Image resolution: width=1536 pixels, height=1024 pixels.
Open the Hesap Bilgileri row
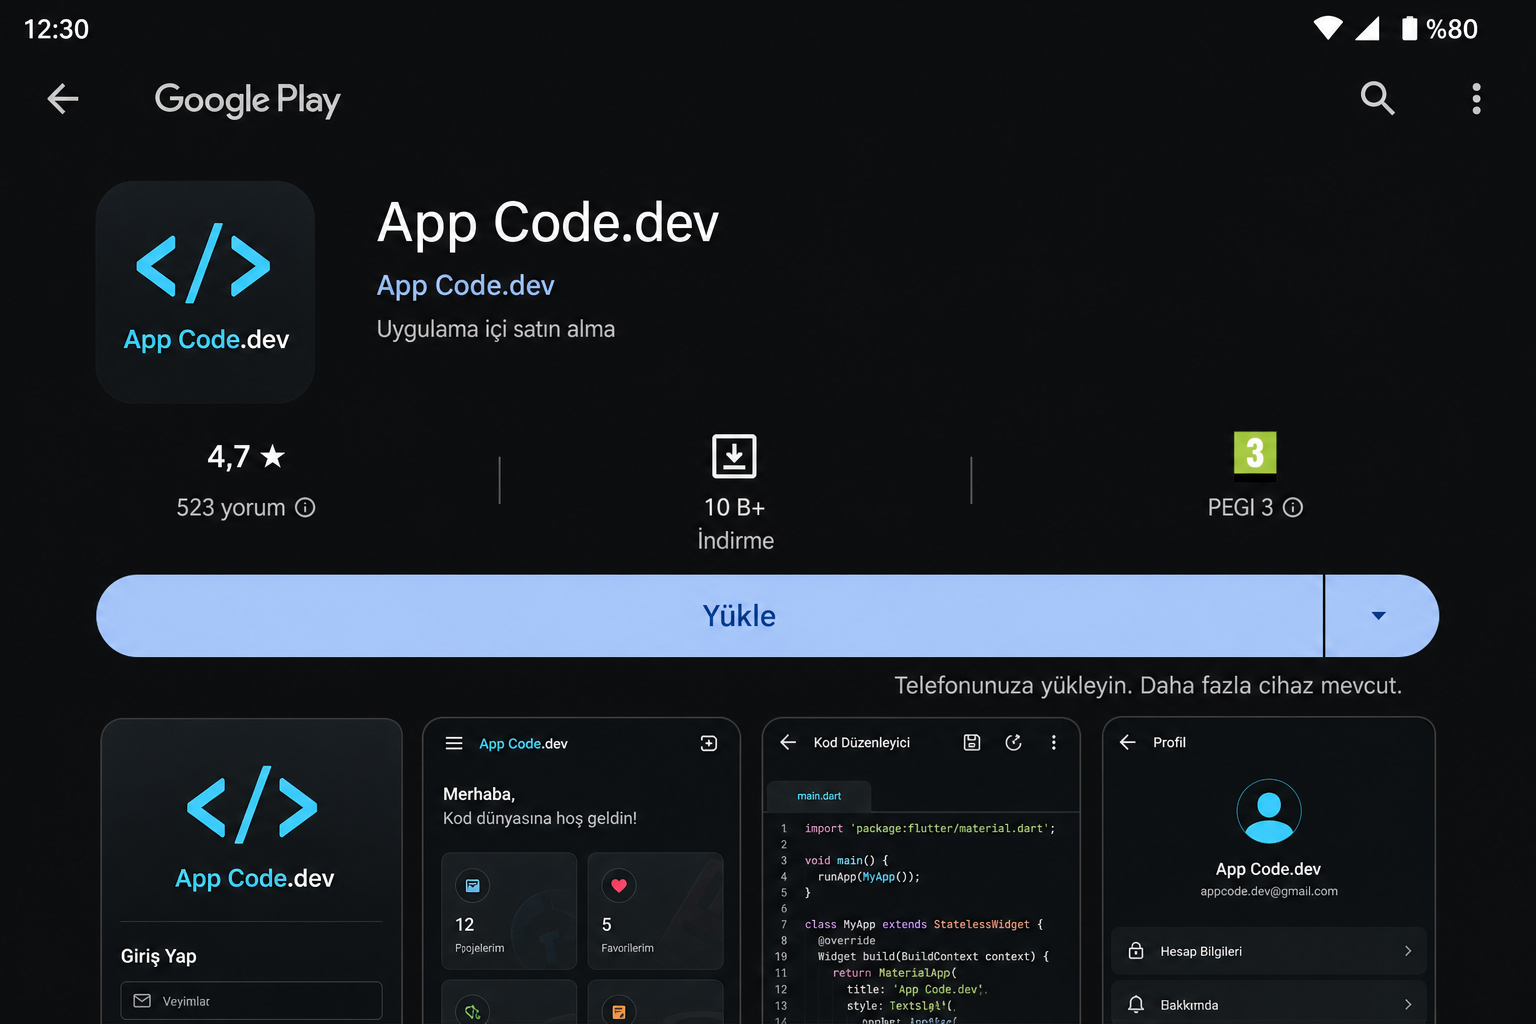pos(1269,951)
